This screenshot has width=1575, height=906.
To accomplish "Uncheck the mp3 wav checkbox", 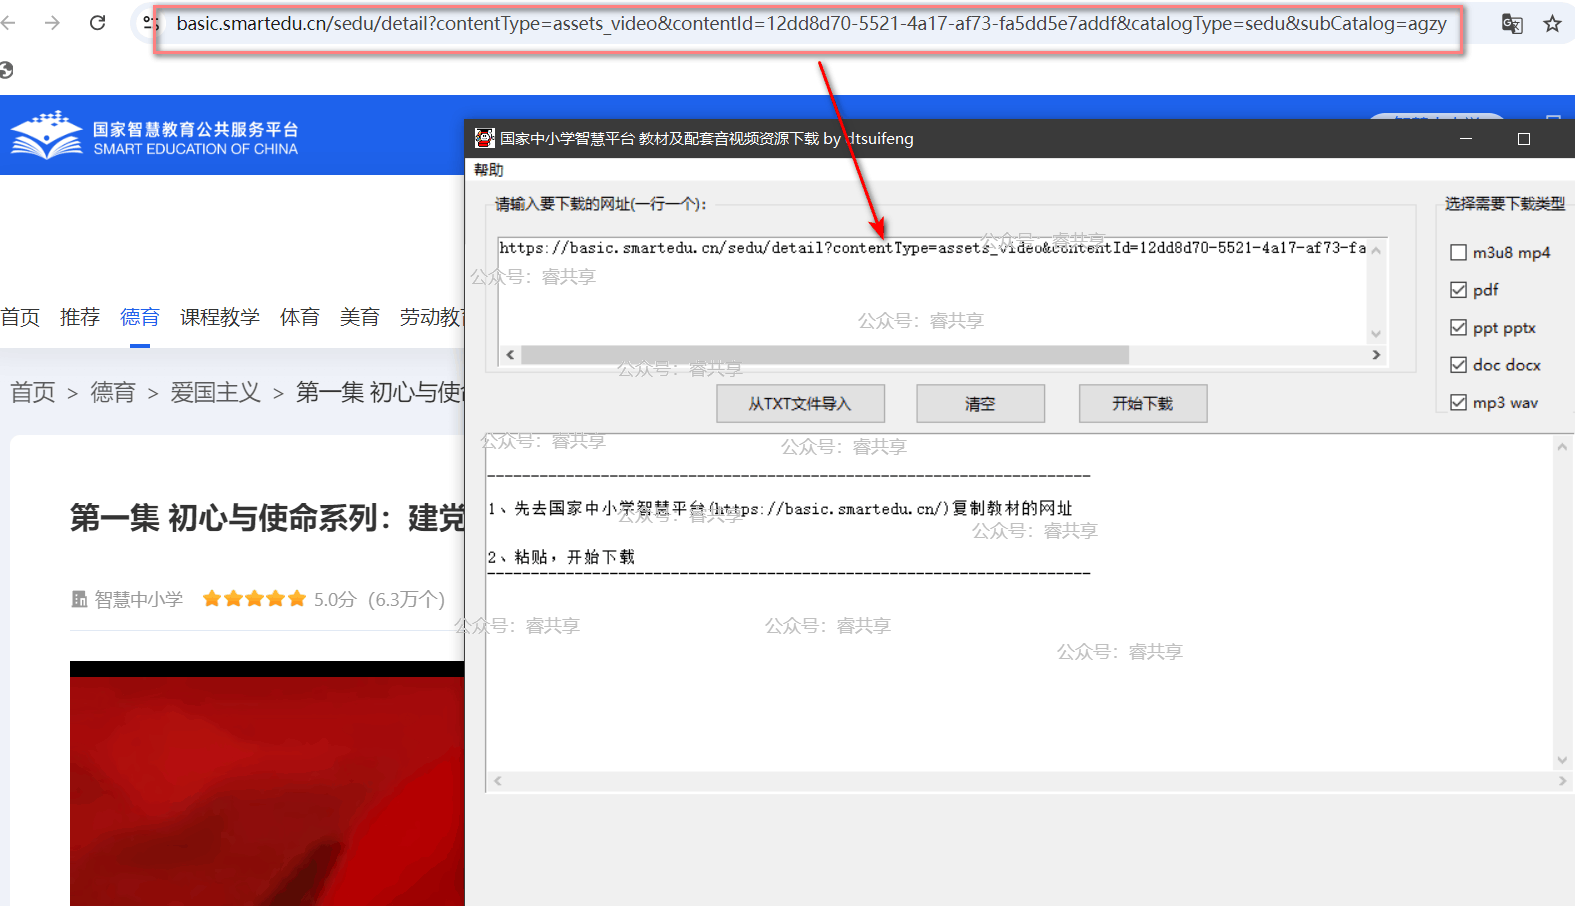I will [x=1458, y=402].
